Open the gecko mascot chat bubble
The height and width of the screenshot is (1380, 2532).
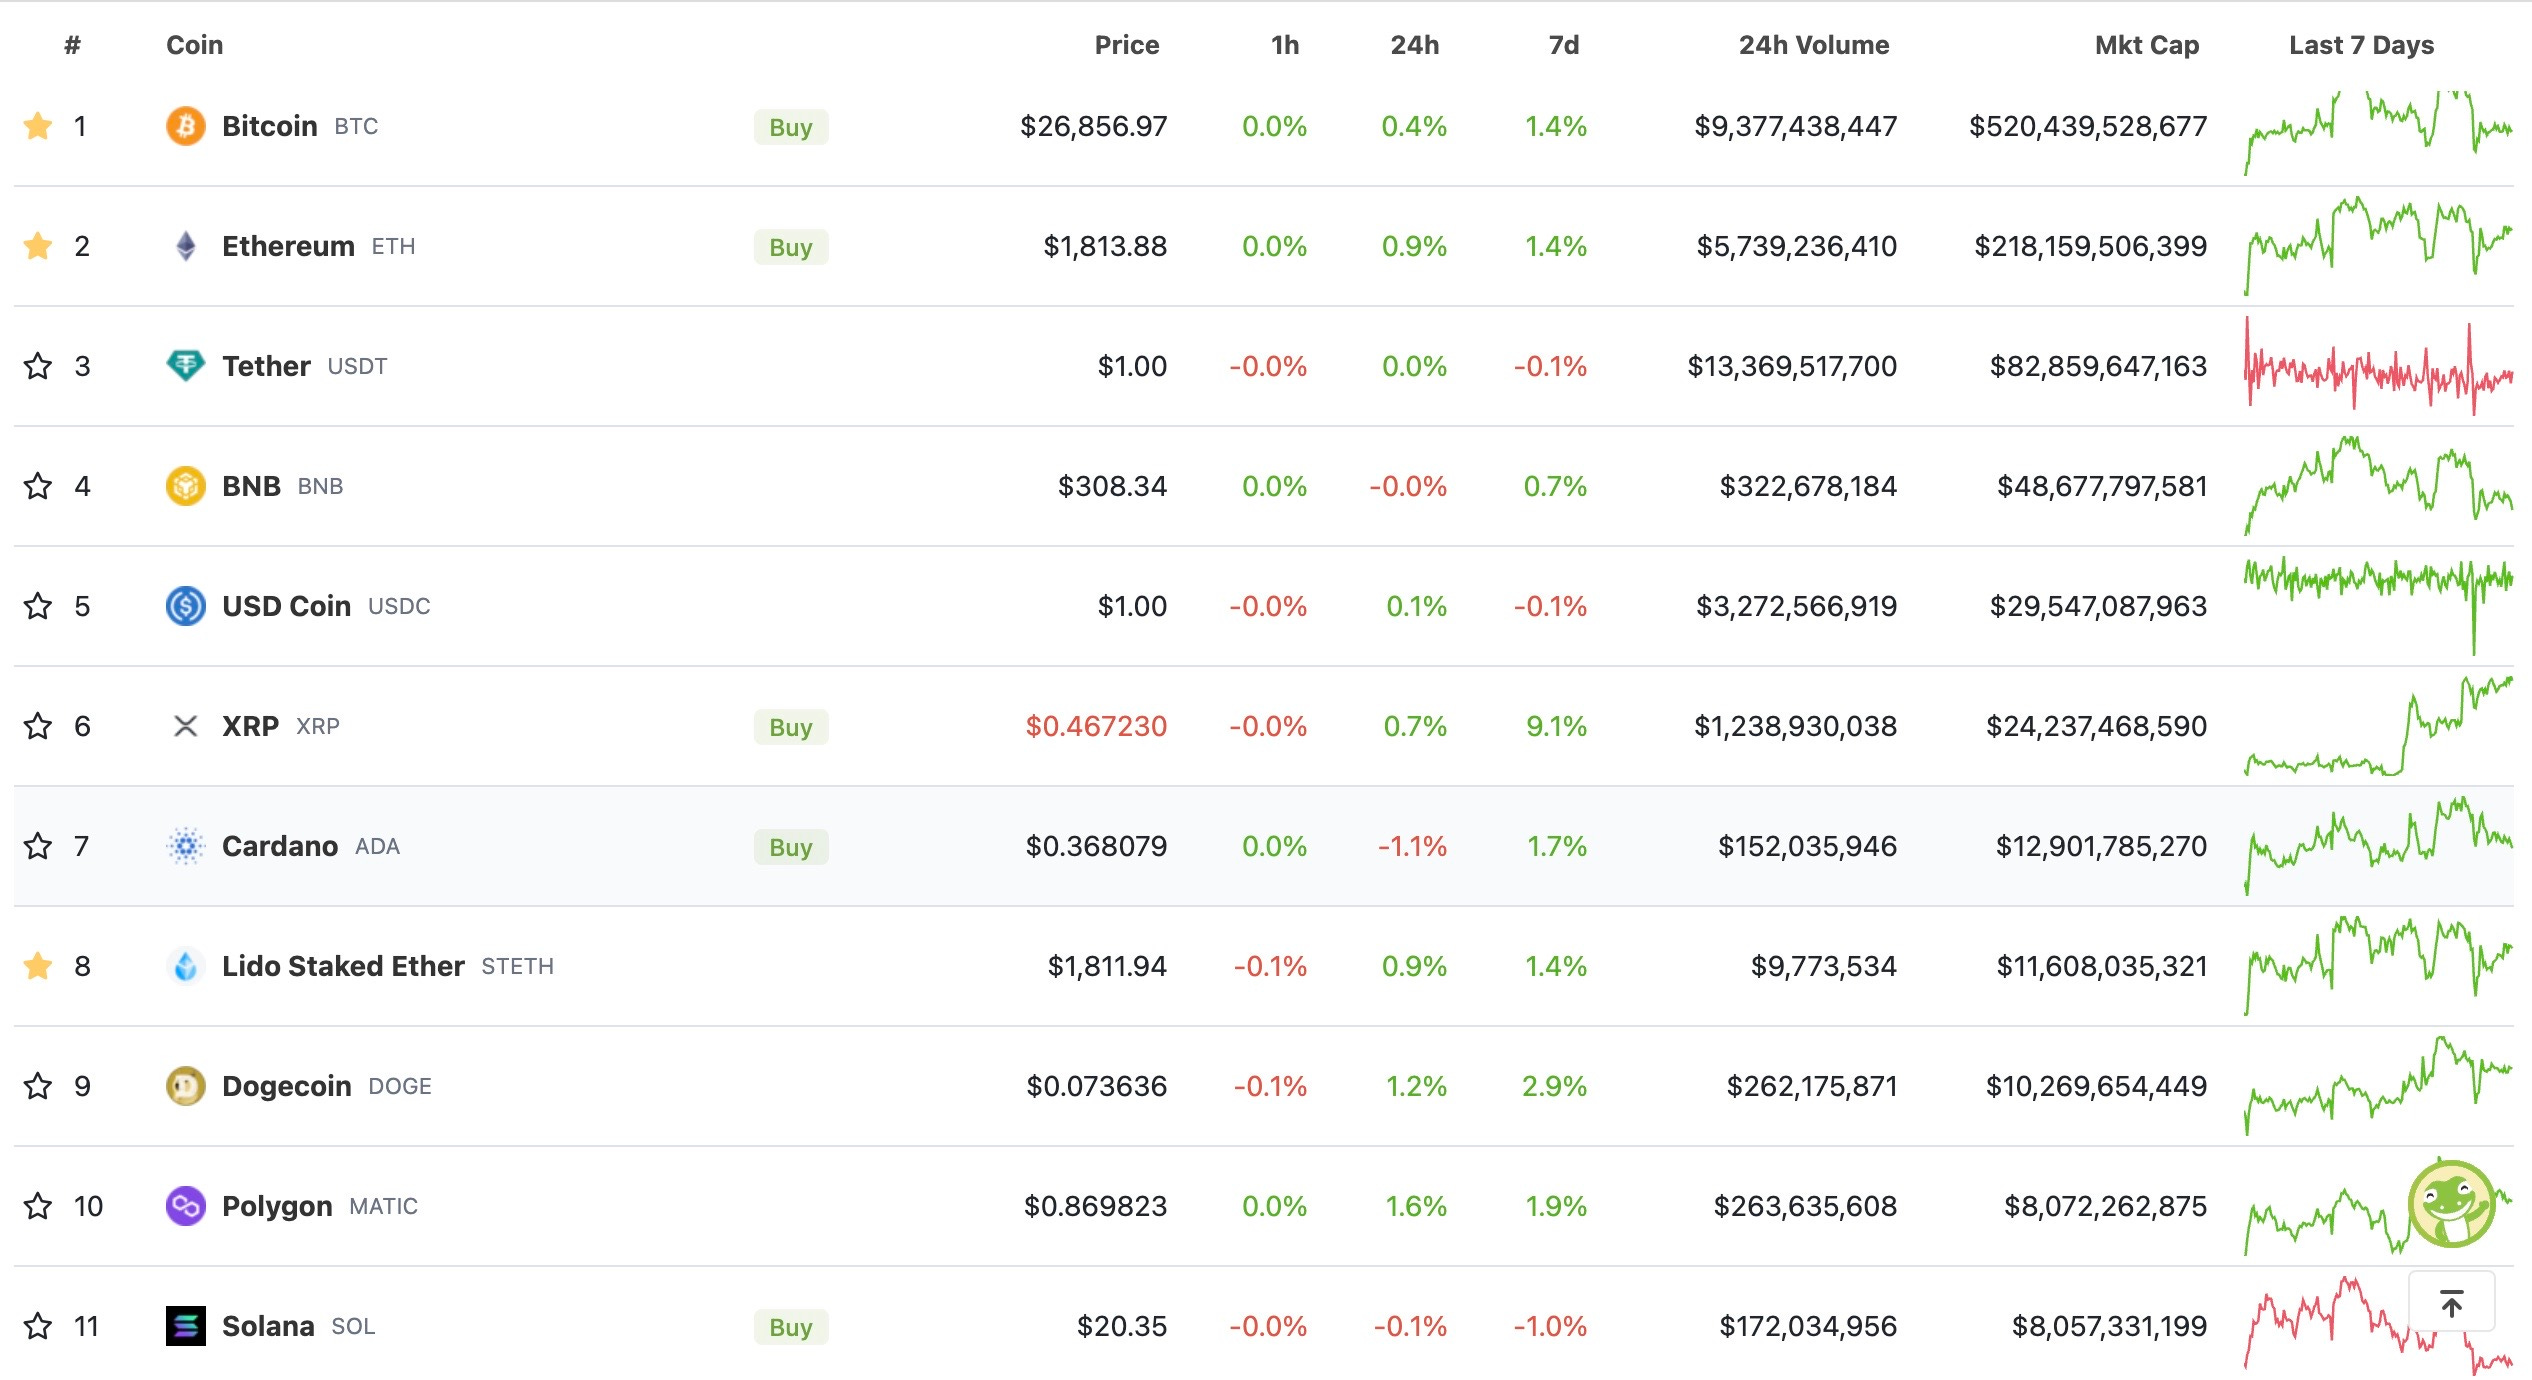[x=2451, y=1204]
